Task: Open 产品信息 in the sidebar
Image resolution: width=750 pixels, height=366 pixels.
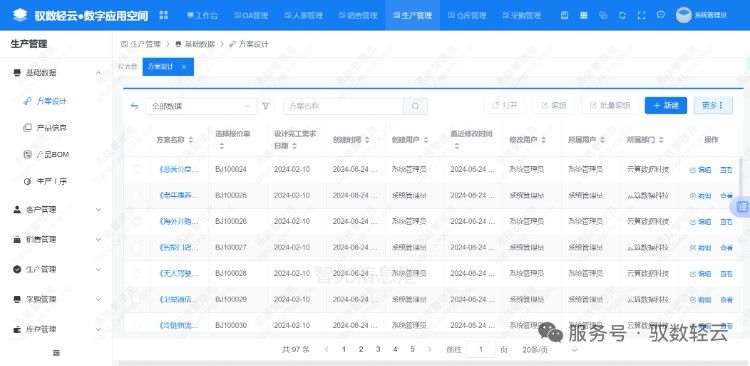Action: (x=51, y=128)
